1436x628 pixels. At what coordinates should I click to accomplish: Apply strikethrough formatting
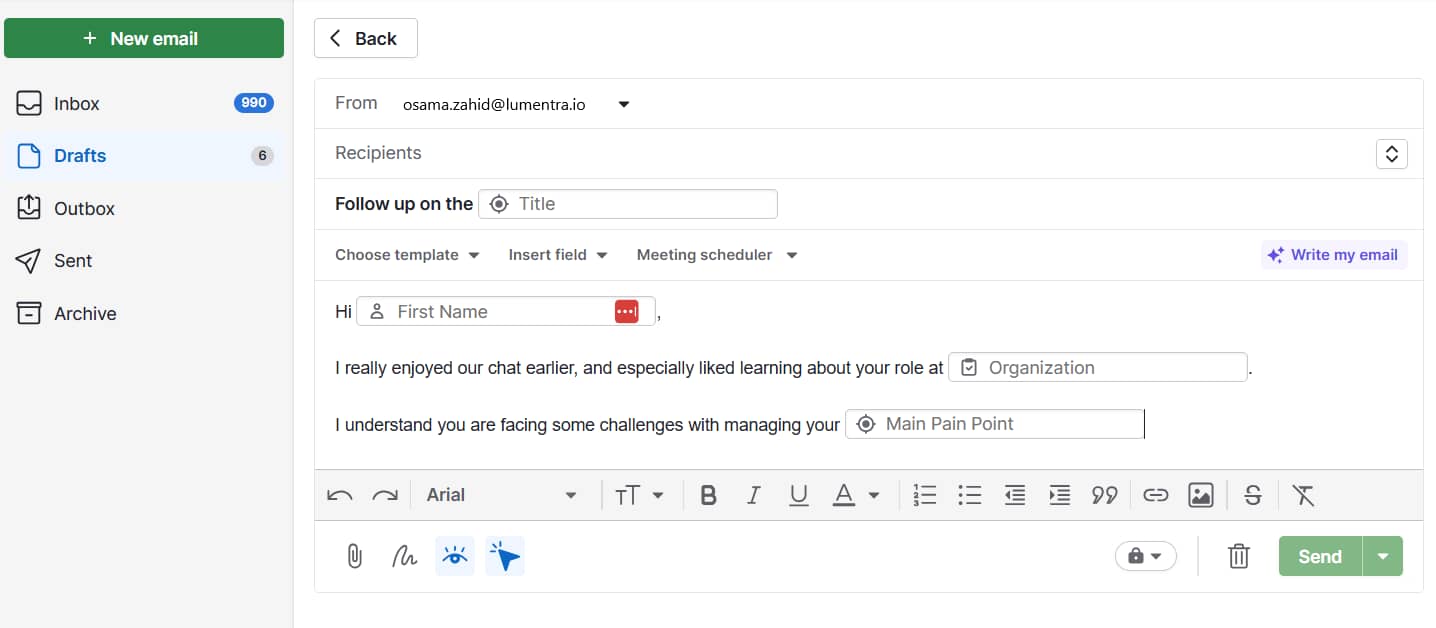[1252, 494]
